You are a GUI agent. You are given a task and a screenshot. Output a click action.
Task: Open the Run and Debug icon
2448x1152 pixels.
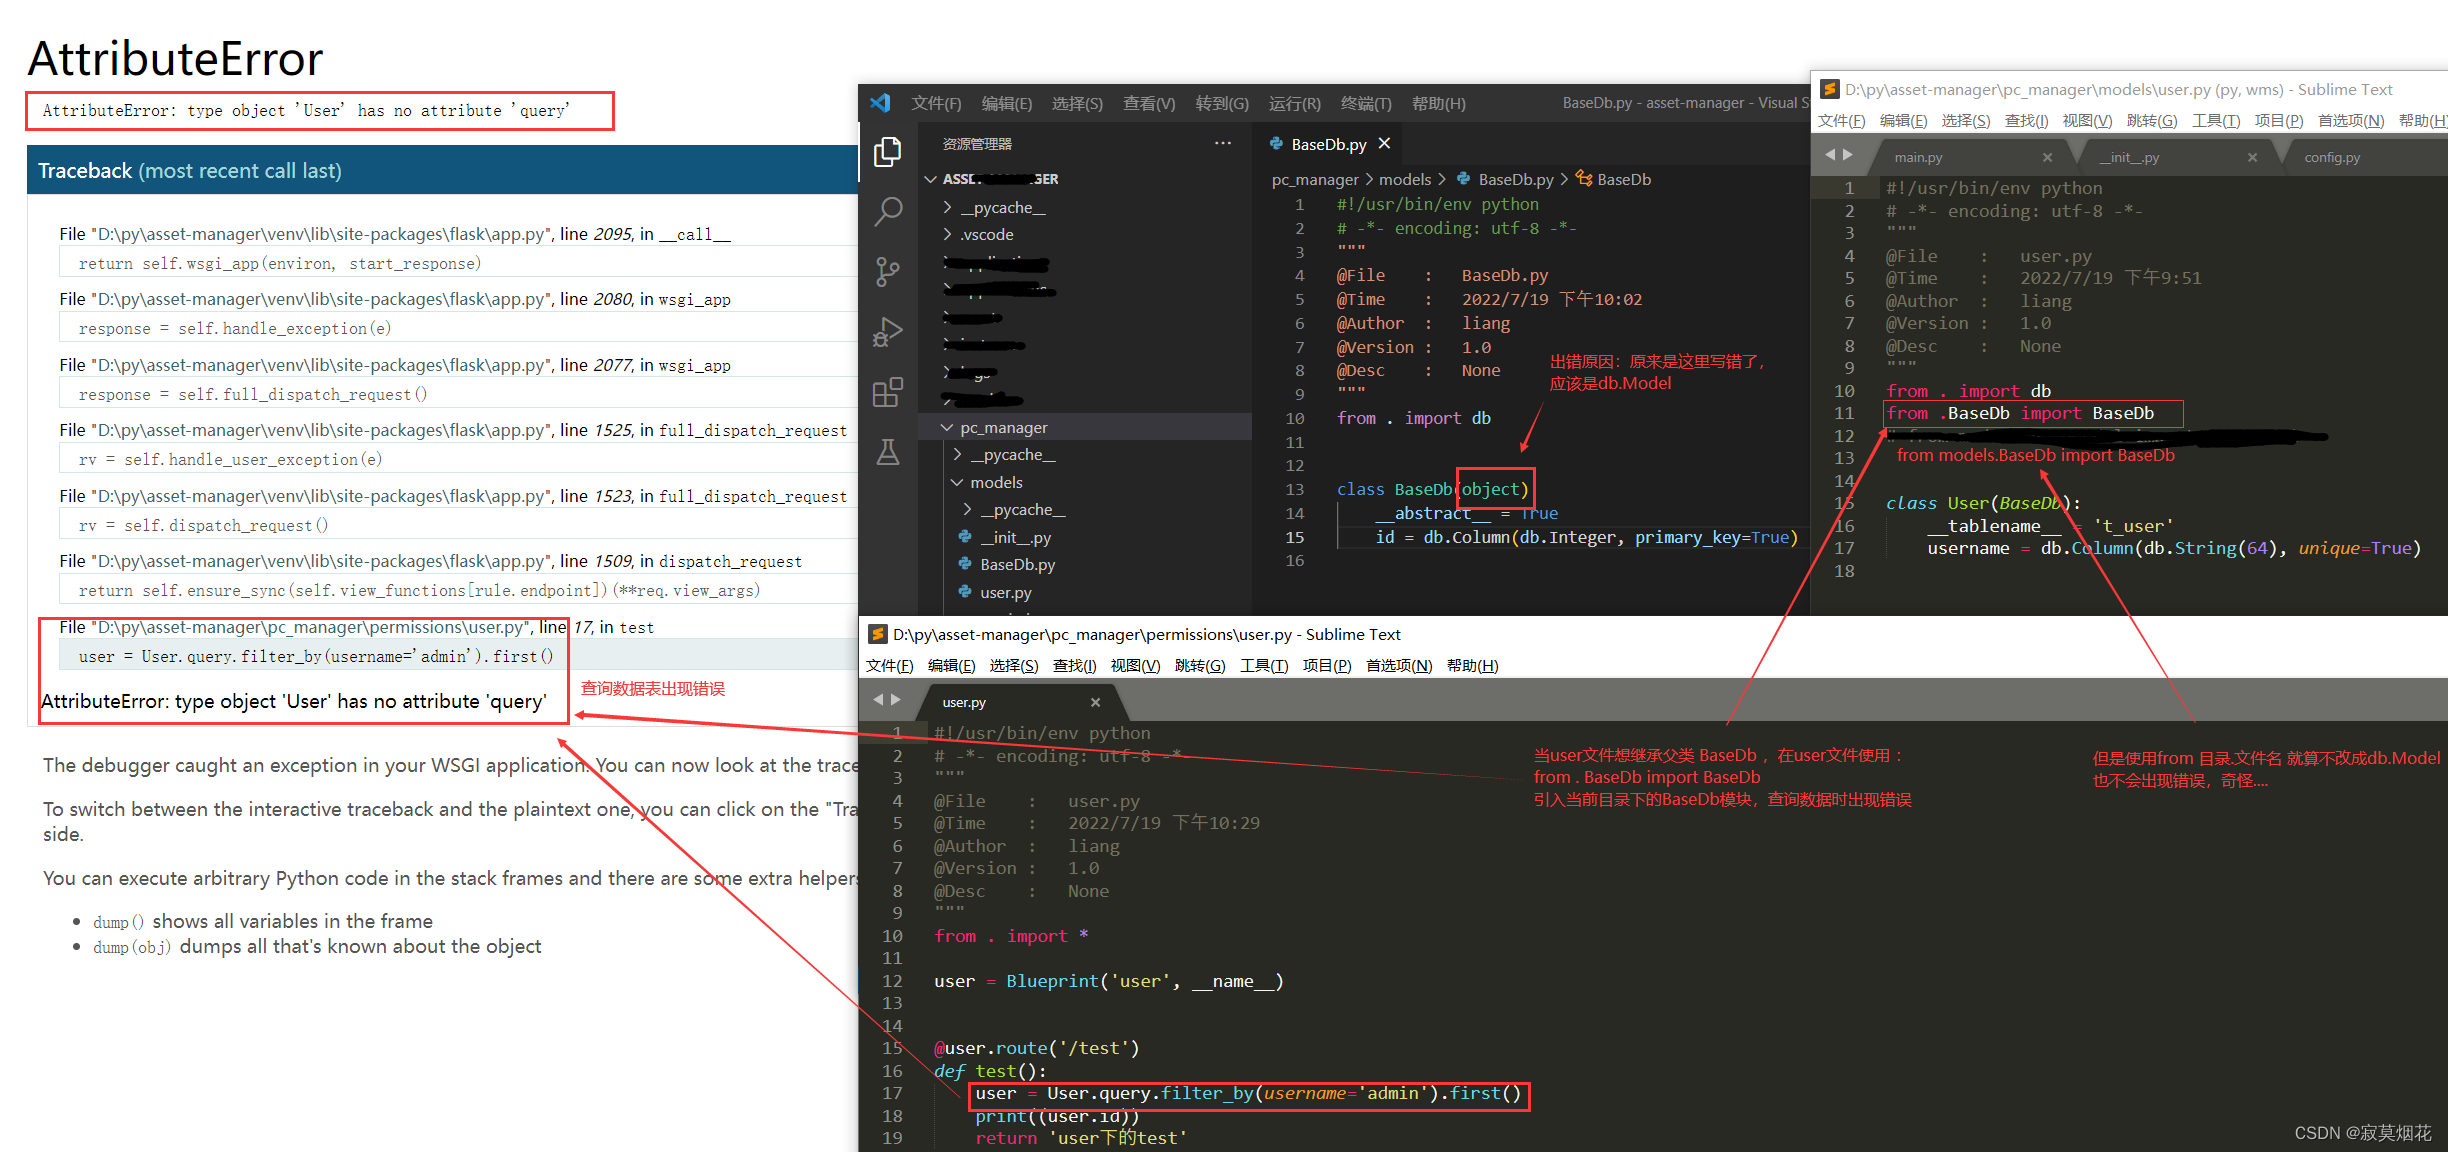click(887, 332)
